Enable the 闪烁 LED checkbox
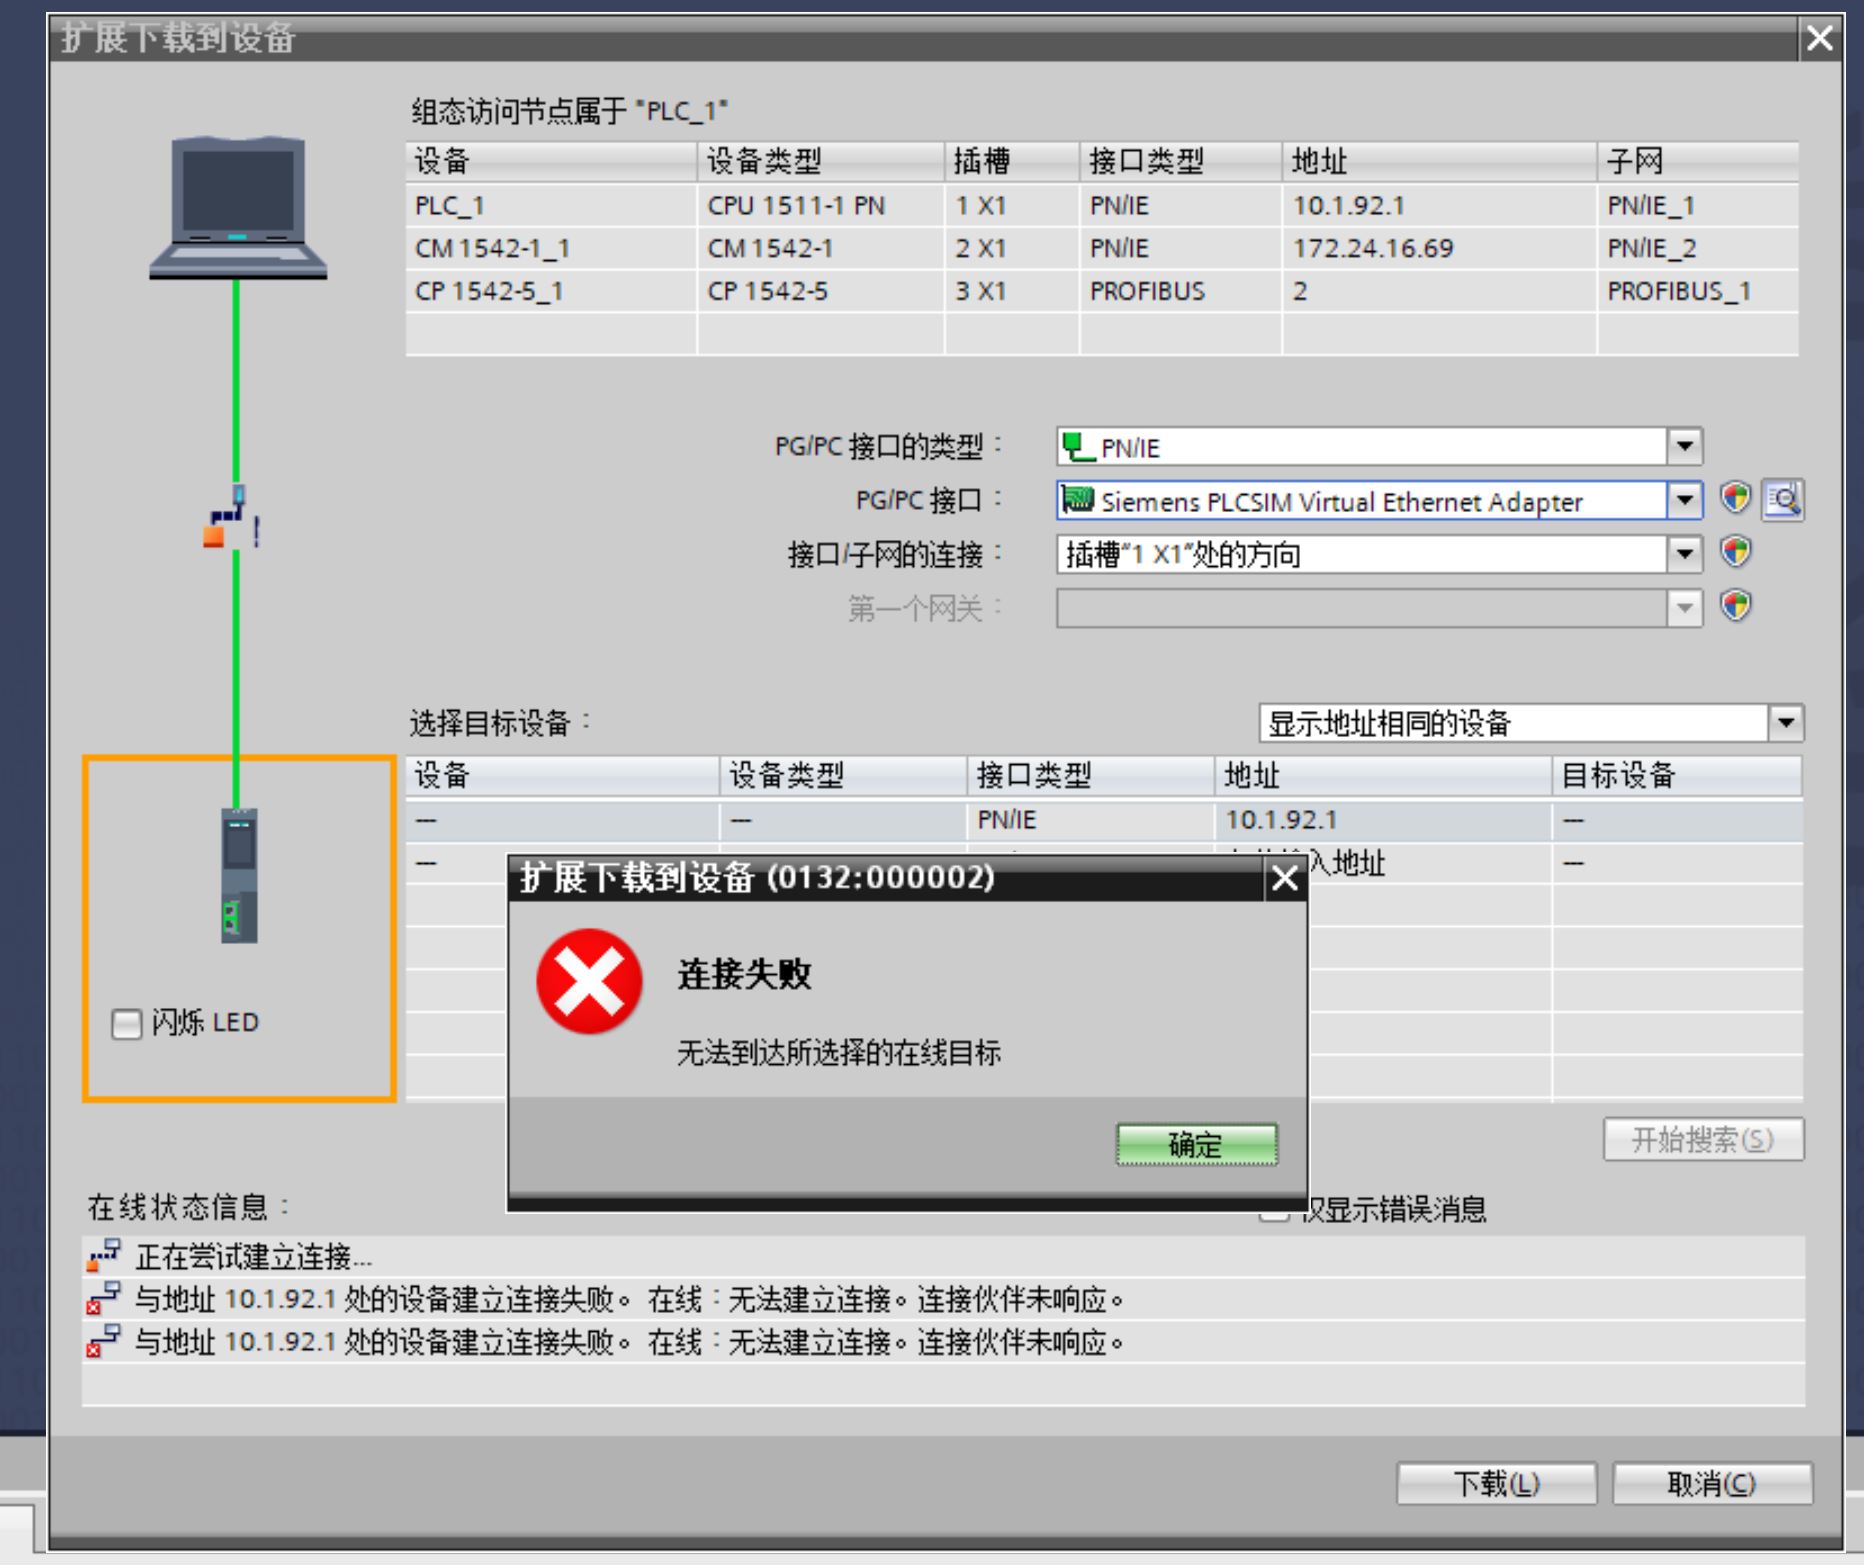1864x1565 pixels. (127, 1023)
